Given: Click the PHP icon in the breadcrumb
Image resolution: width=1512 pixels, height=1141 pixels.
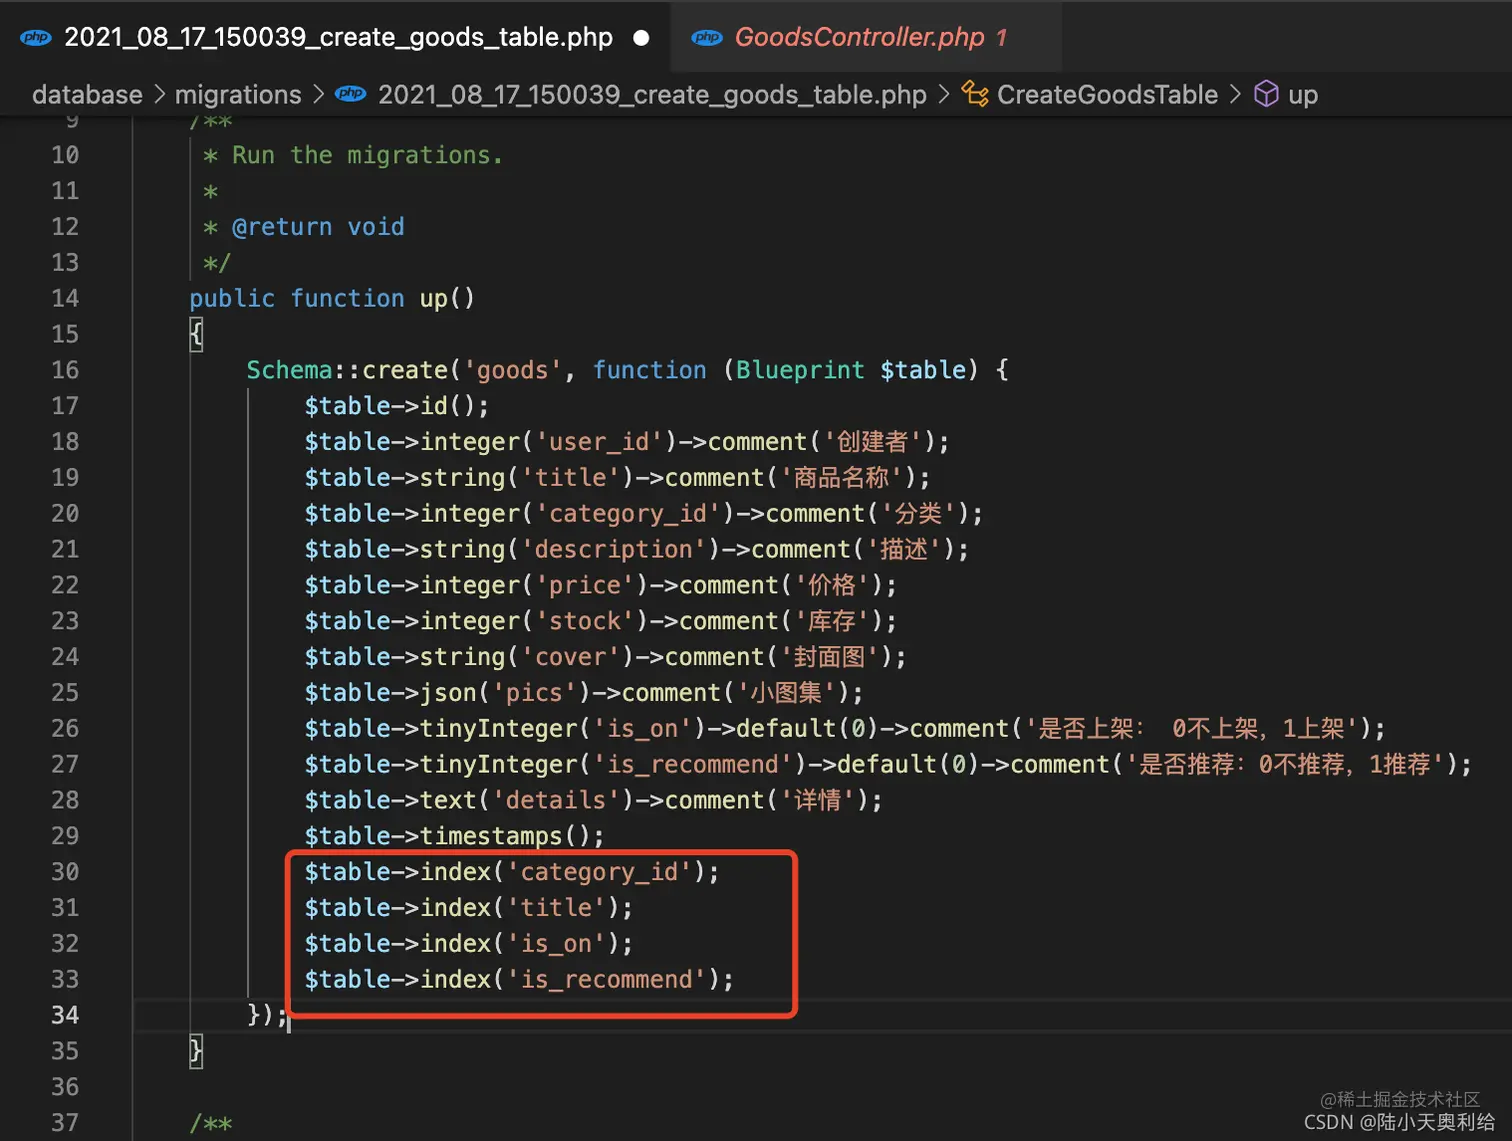Looking at the screenshot, I should pyautogui.click(x=350, y=94).
